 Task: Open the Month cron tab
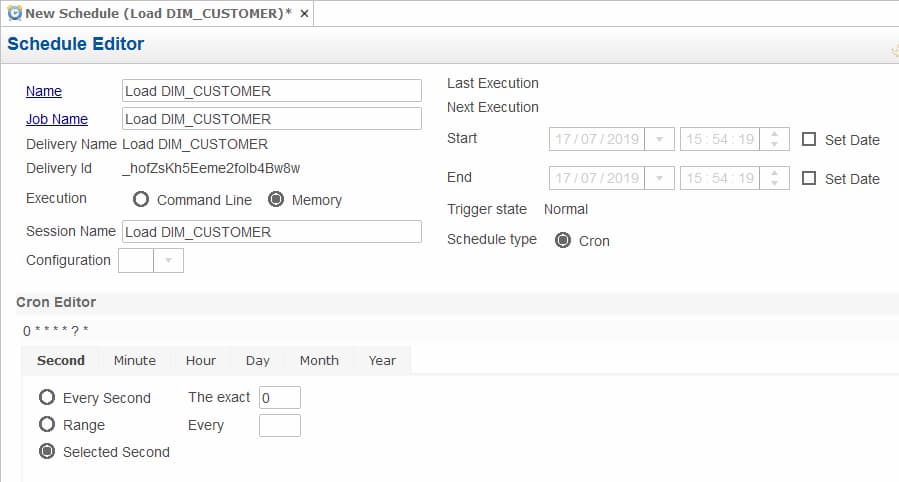point(319,360)
